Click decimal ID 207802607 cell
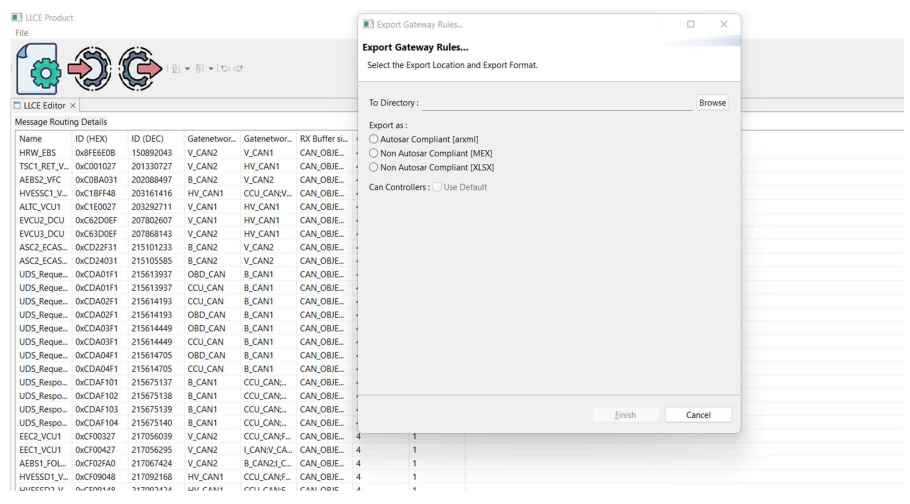Screen dimensions: 910x504 pos(151,221)
